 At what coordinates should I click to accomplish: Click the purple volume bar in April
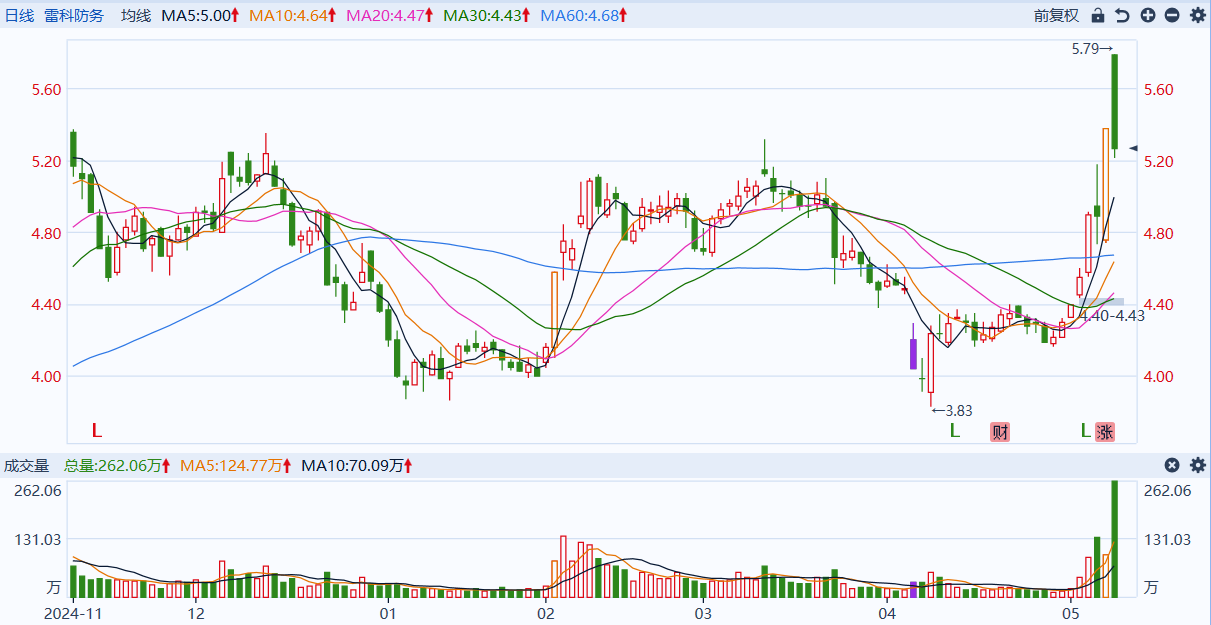913,589
